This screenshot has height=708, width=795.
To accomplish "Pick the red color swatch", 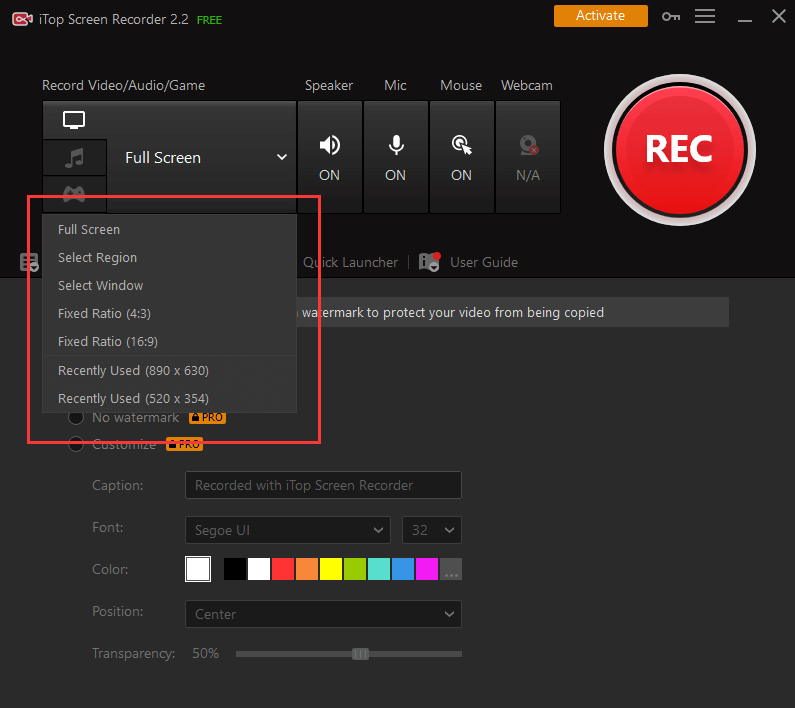I will (283, 569).
